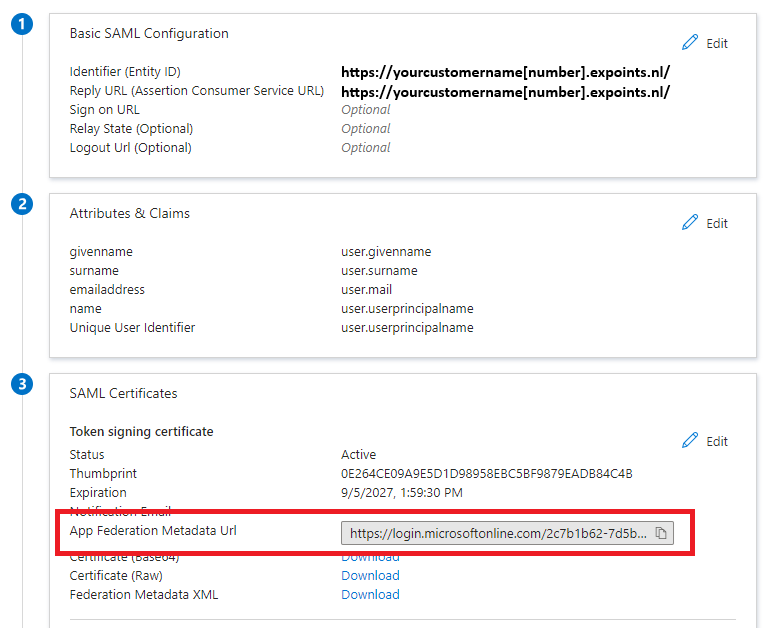Click the Status label

click(87, 454)
